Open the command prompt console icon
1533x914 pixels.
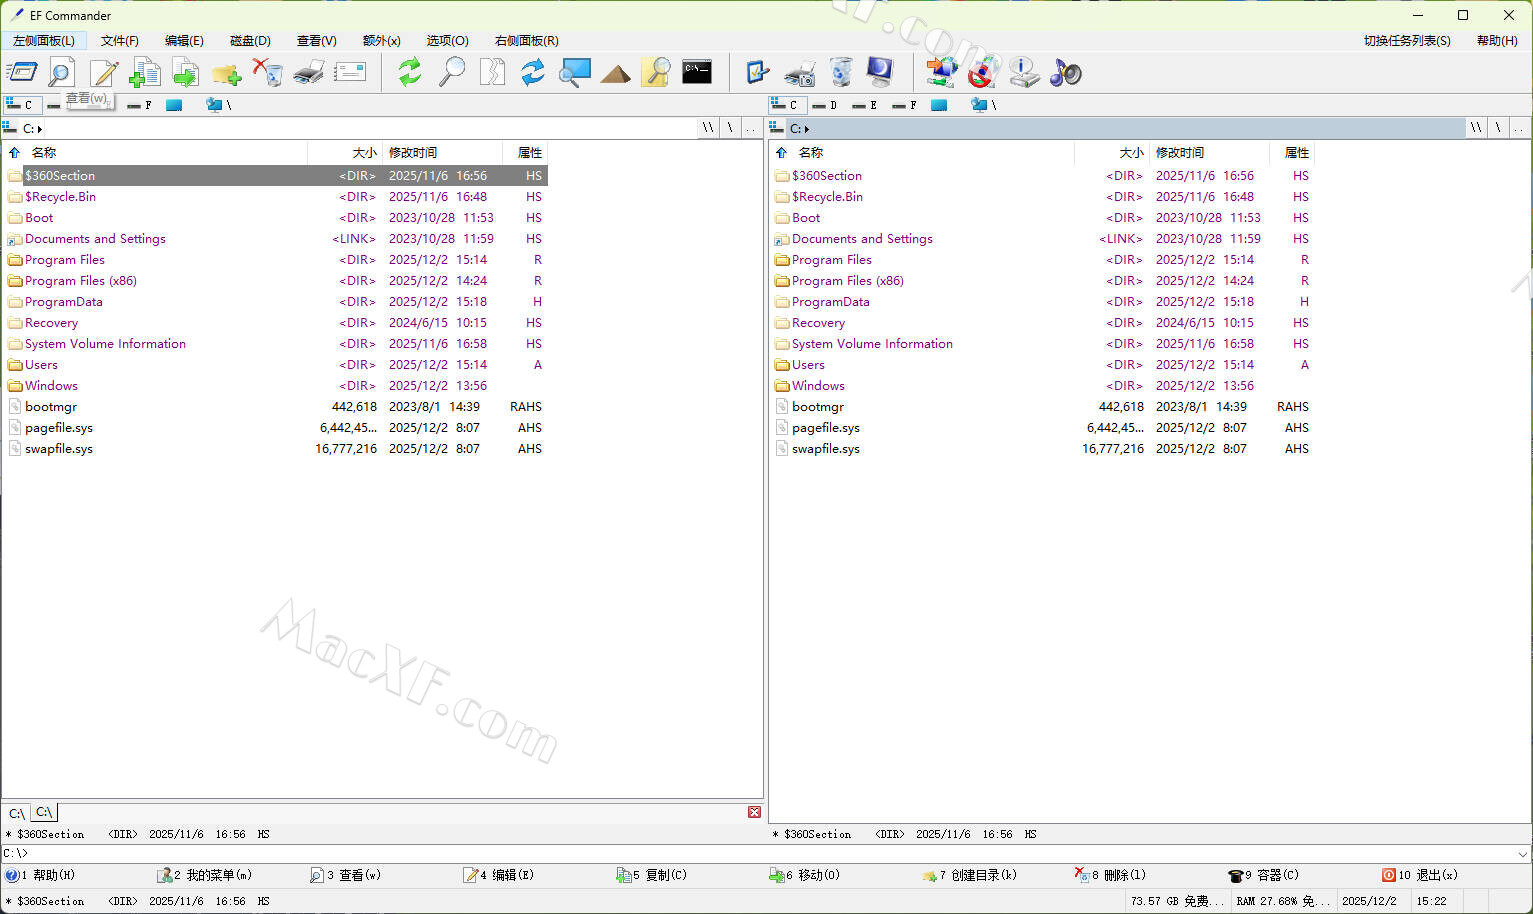pos(696,72)
